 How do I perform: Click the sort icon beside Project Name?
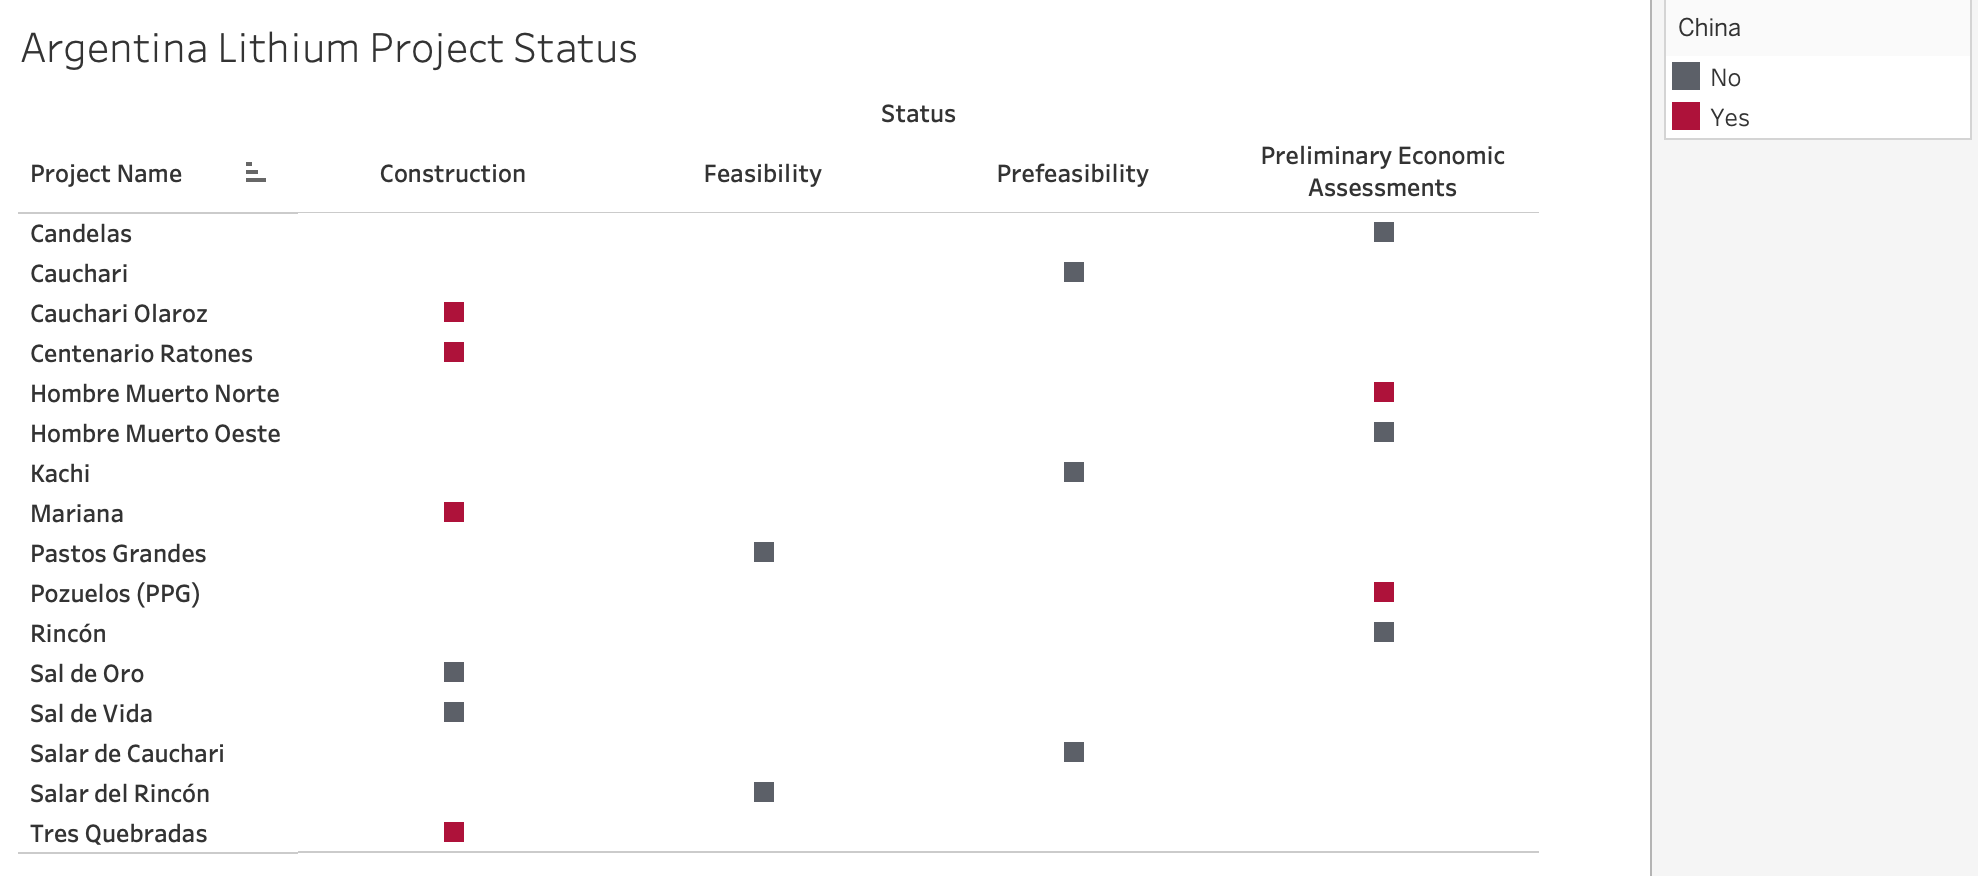coord(255,174)
